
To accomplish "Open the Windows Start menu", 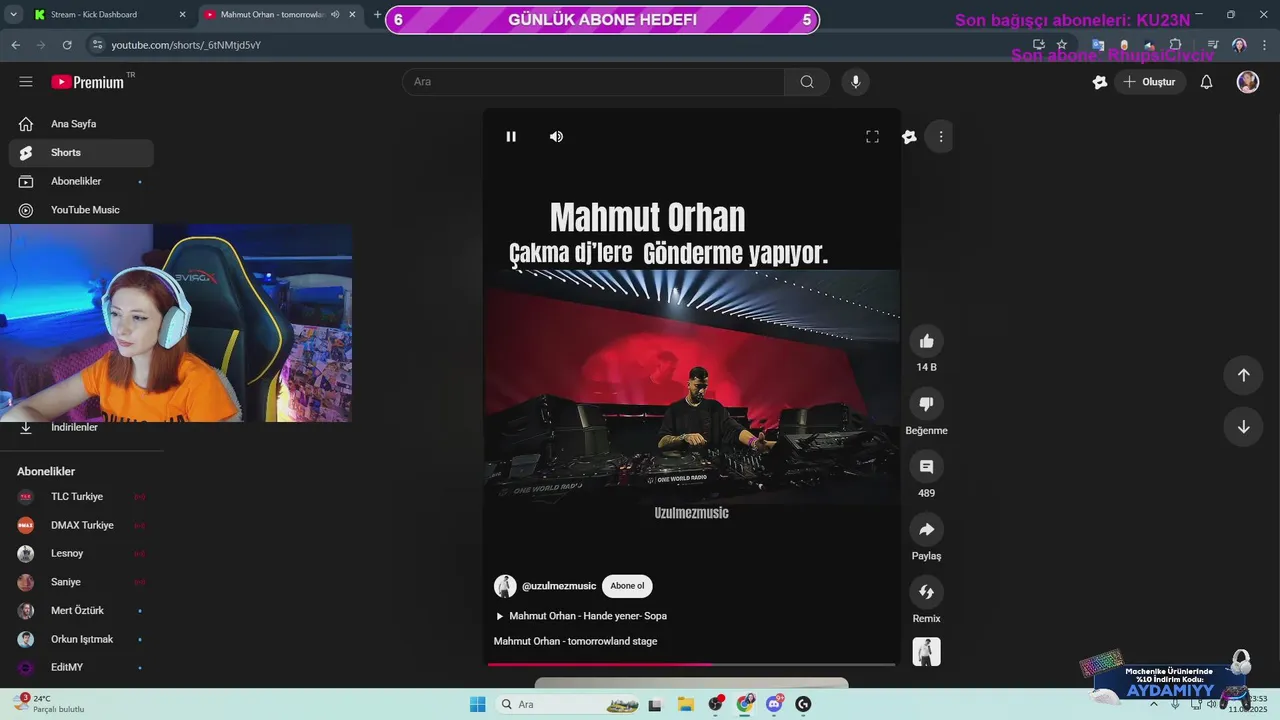I will click(x=477, y=704).
